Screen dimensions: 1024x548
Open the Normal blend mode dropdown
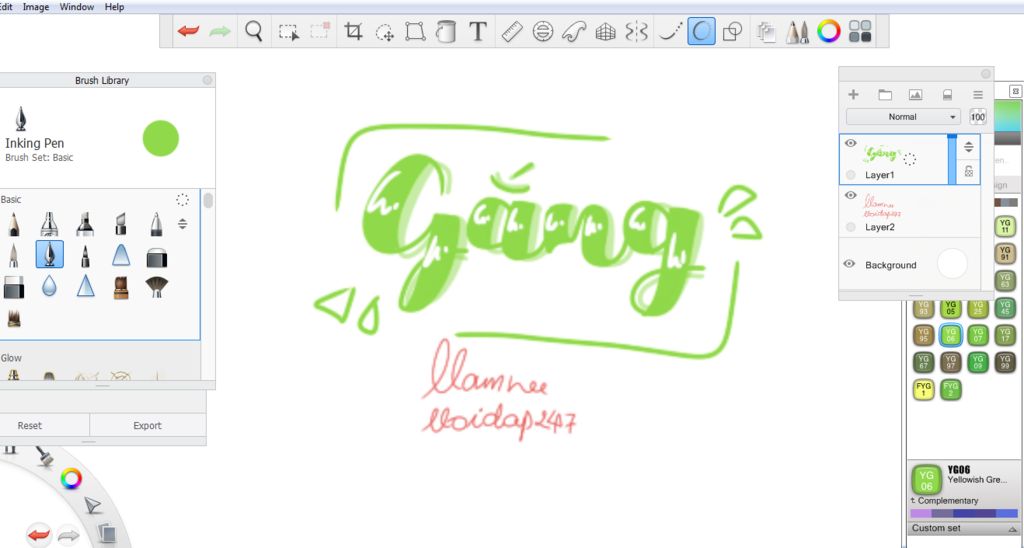[903, 117]
